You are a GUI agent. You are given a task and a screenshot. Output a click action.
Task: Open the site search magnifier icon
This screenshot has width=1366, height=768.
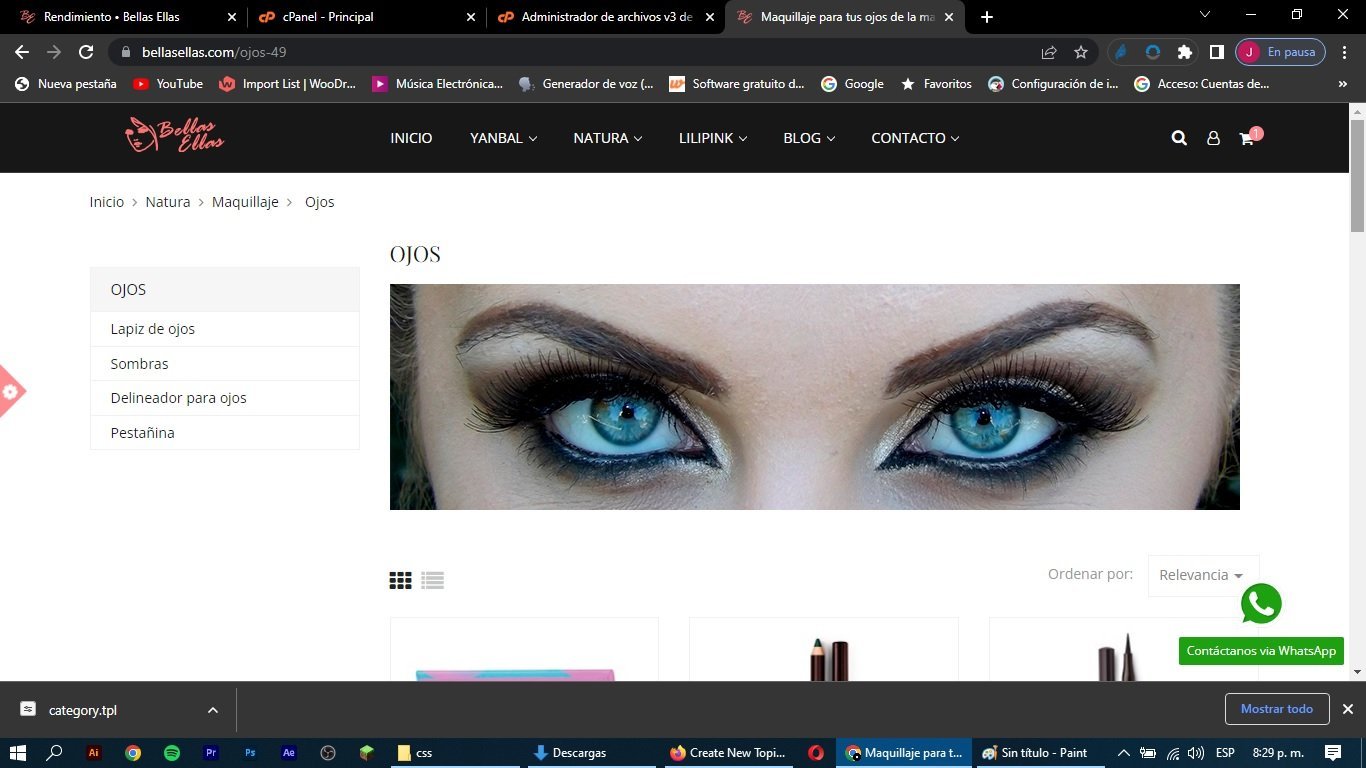click(x=1179, y=138)
